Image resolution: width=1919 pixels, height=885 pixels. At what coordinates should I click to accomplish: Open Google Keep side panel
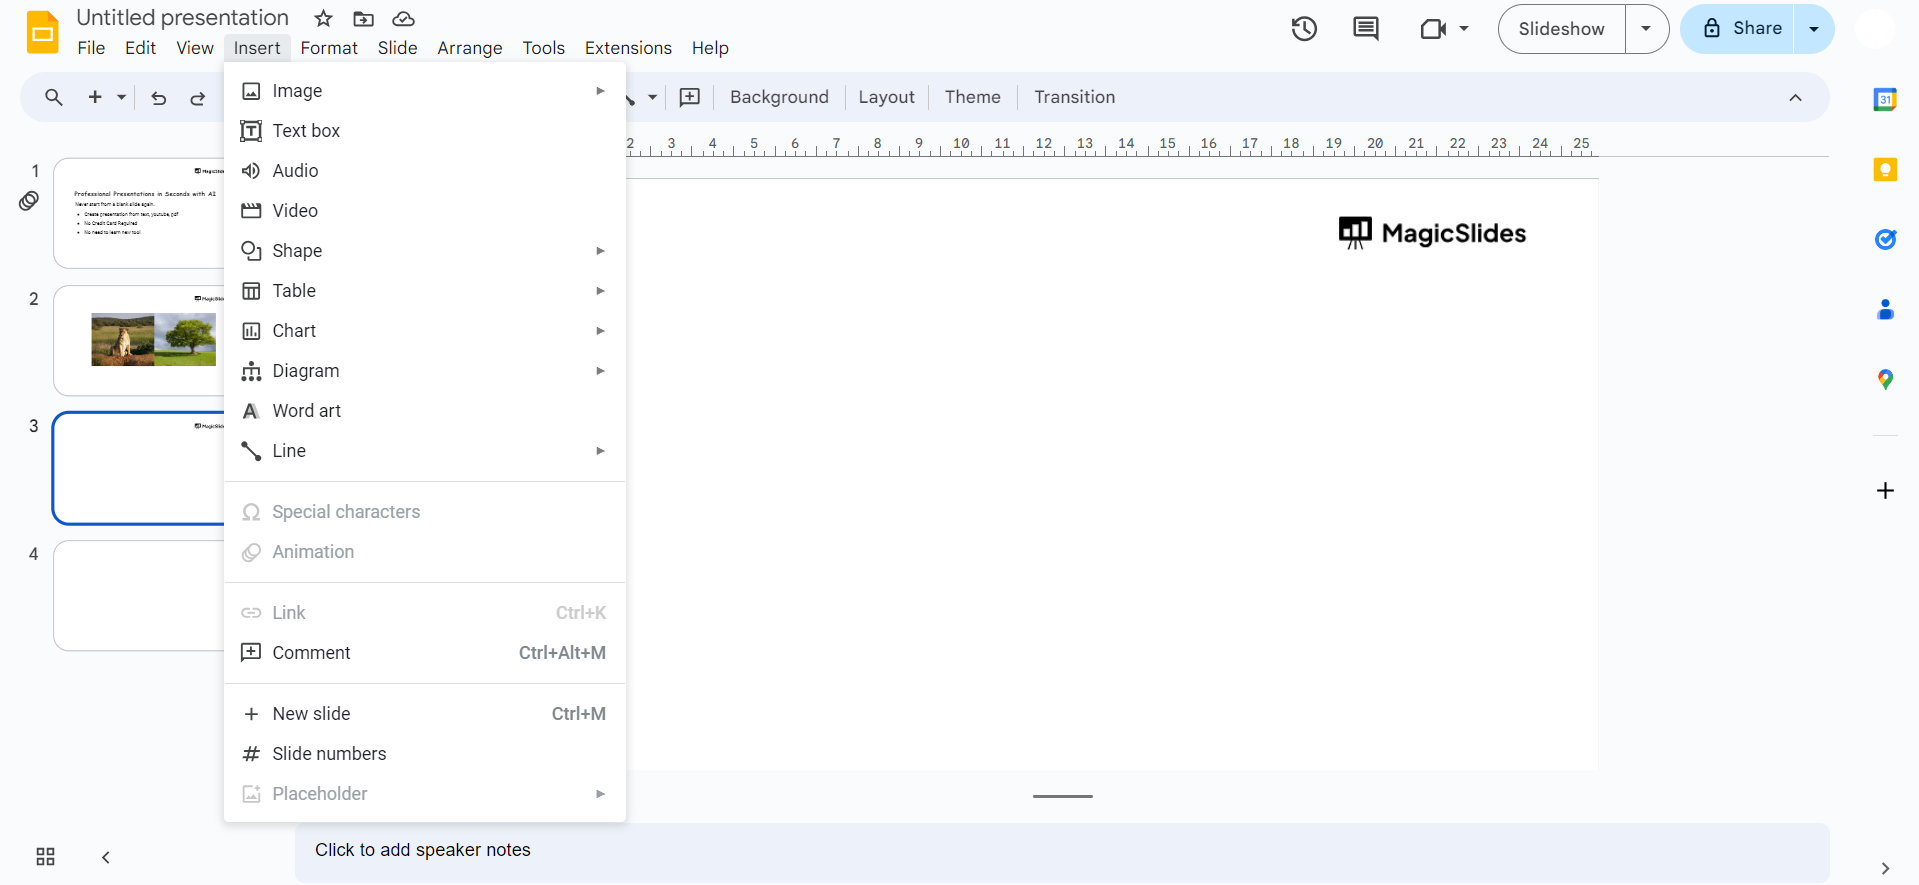(1885, 169)
